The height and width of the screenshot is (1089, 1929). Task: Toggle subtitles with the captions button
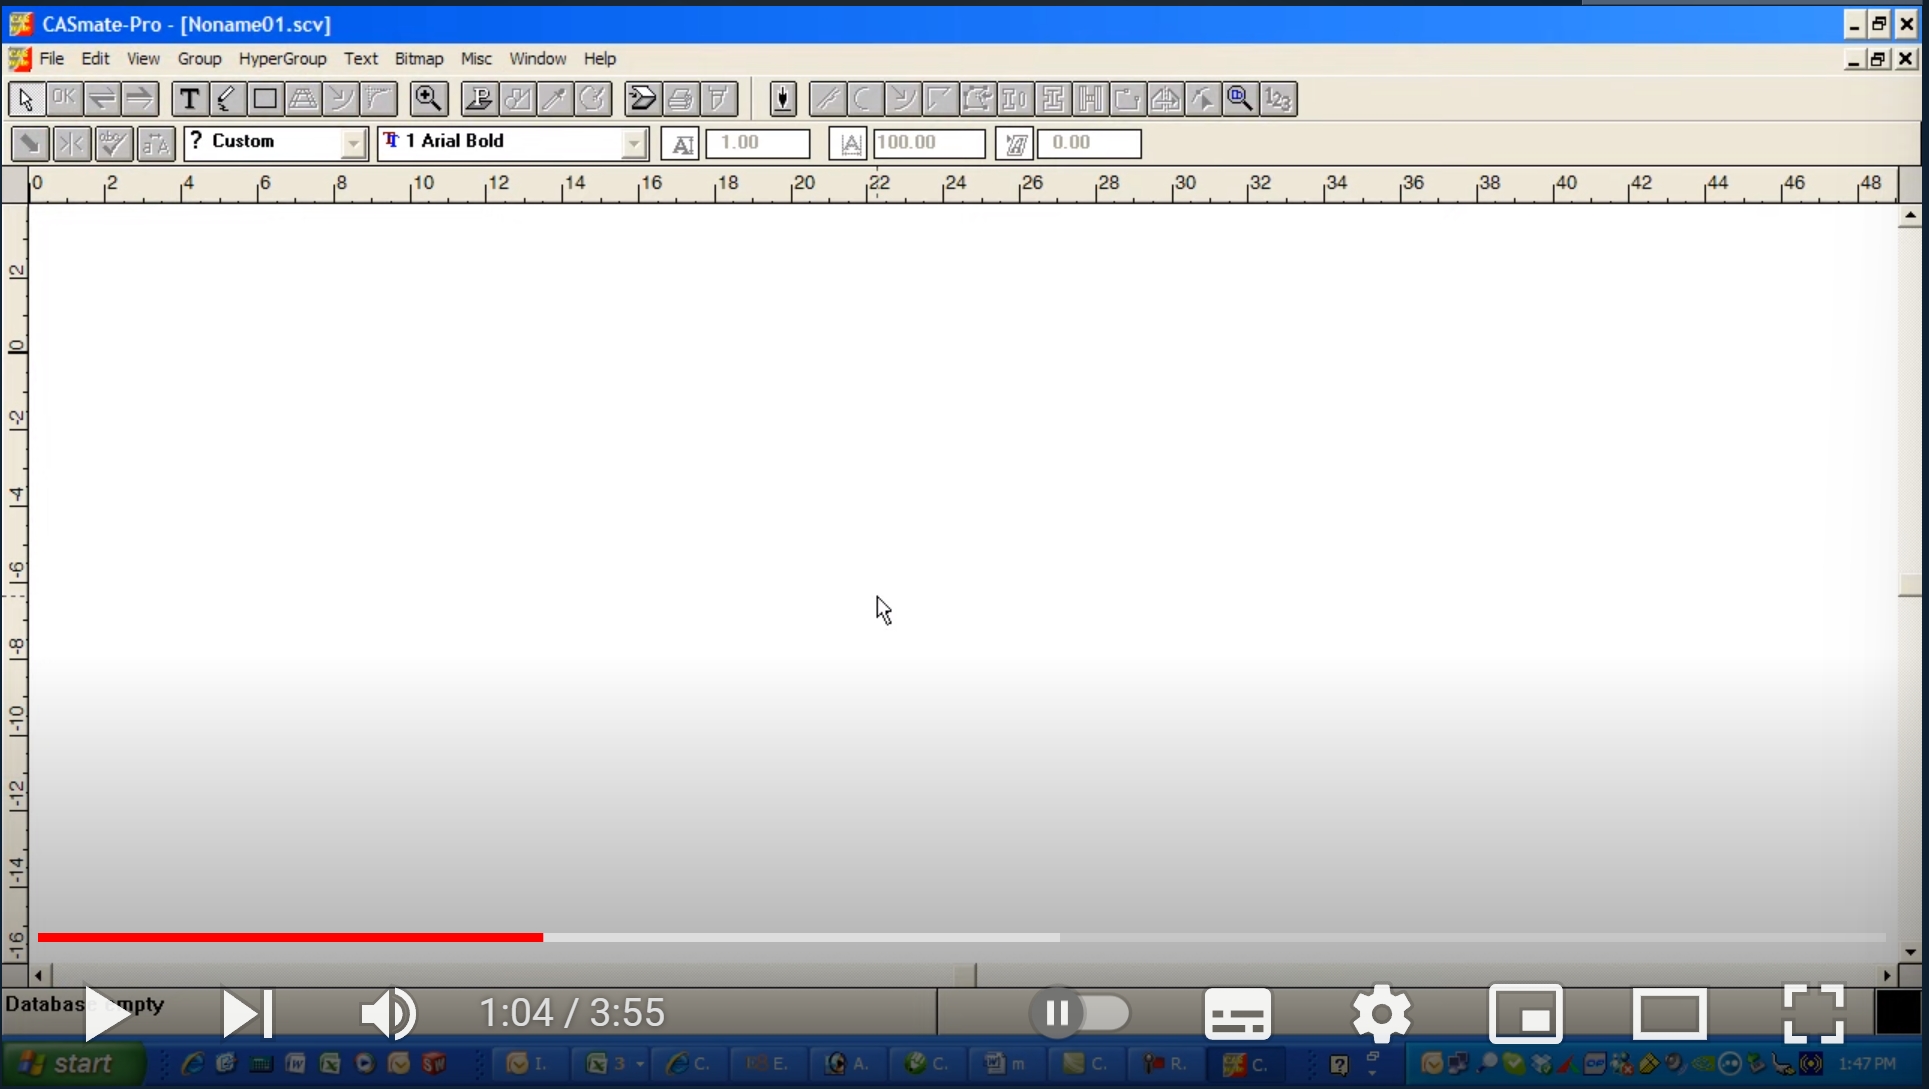click(1237, 1012)
